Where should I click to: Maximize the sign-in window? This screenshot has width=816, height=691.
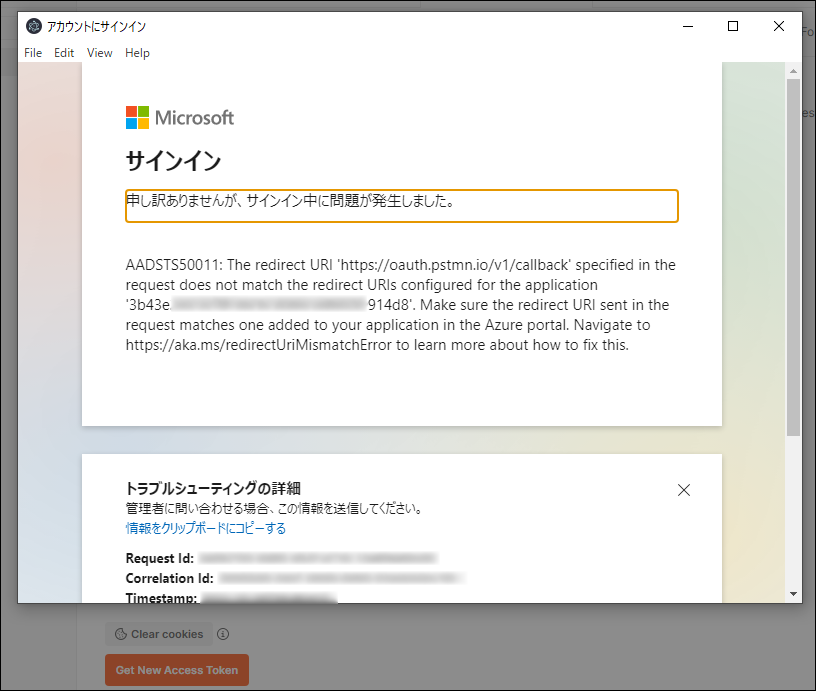[x=733, y=26]
